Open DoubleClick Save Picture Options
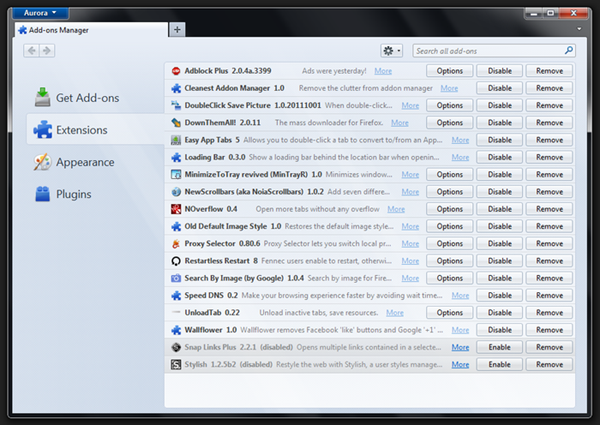The image size is (600, 425). tap(450, 106)
